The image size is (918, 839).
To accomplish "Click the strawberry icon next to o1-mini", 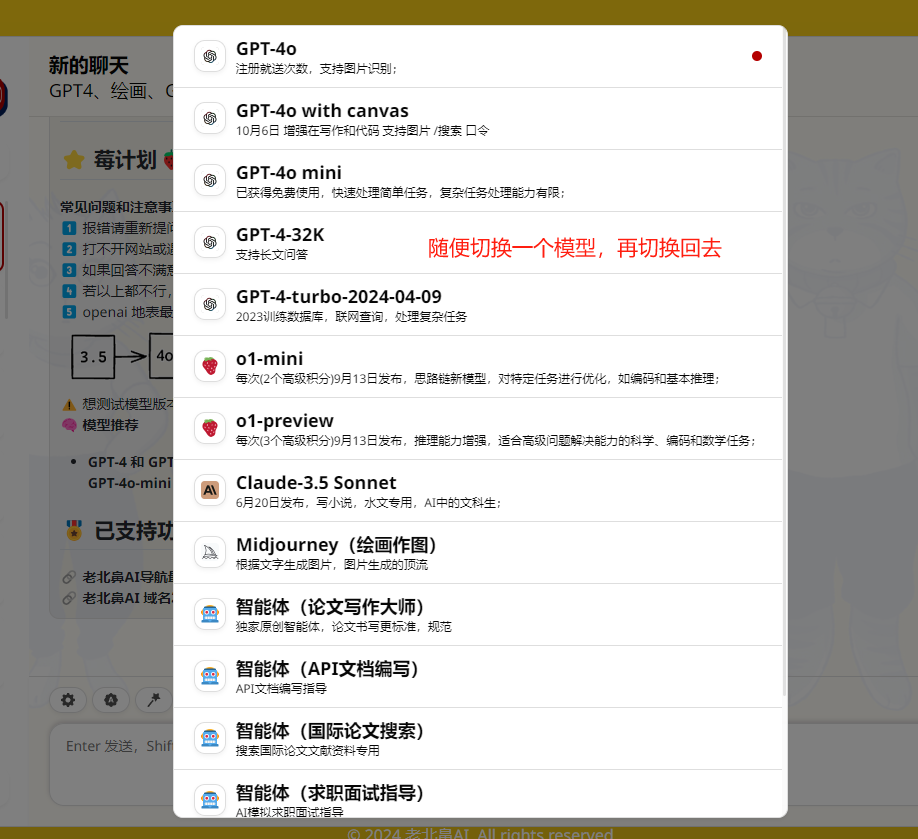I will [210, 367].
